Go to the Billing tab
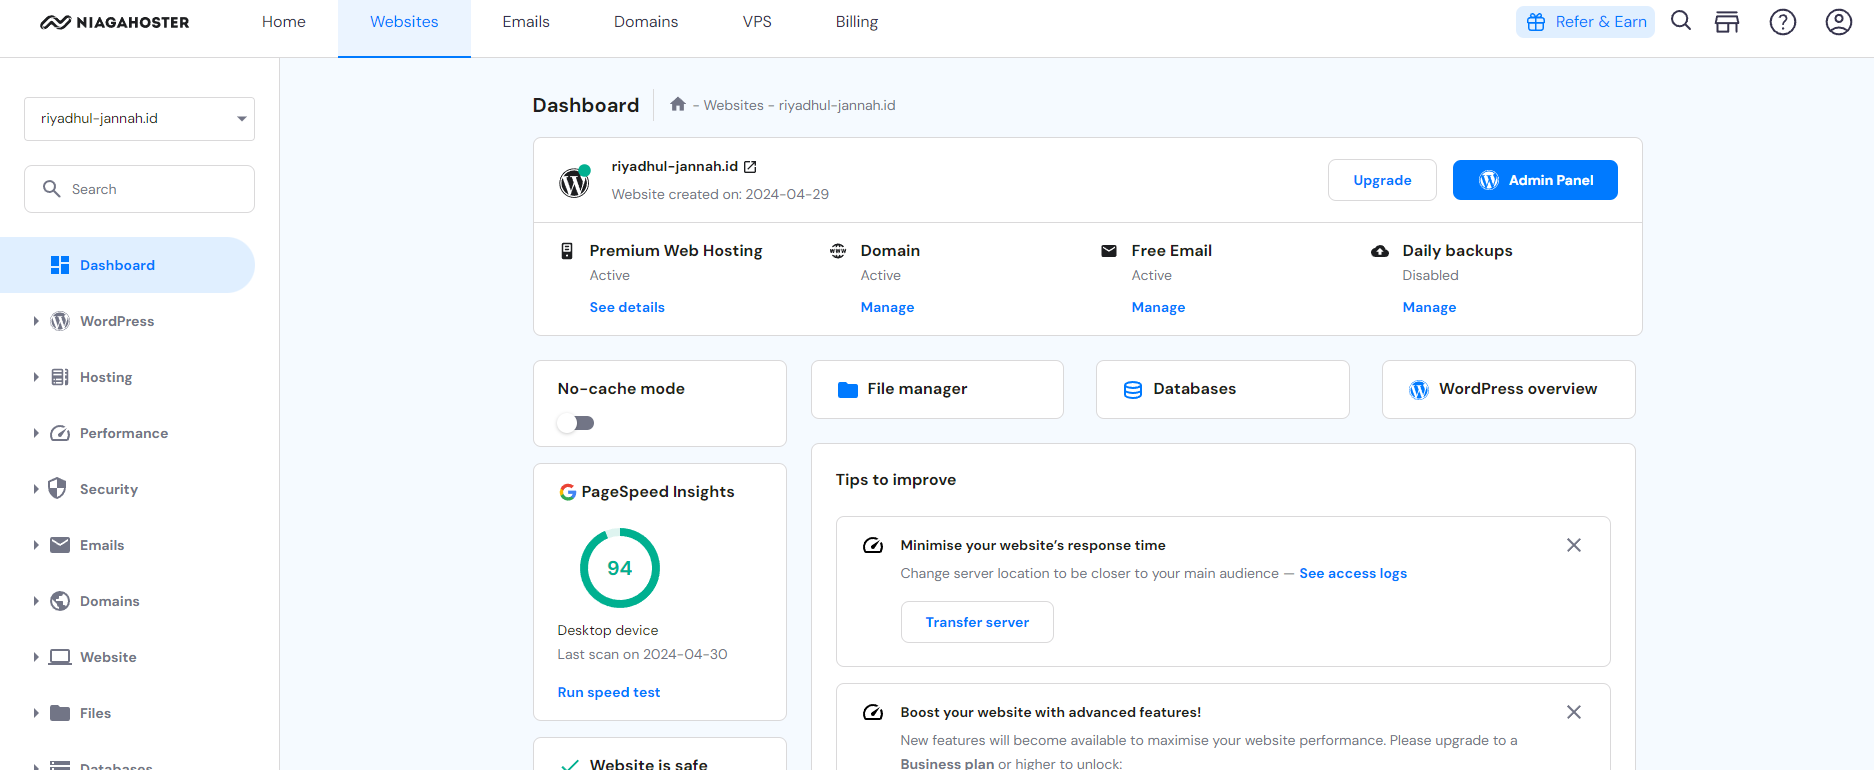The height and width of the screenshot is (770, 1874). [x=857, y=22]
